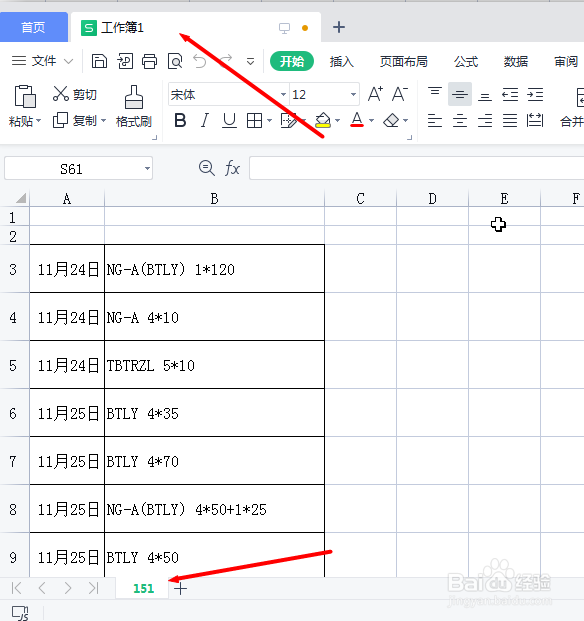Viewport: 584px width, 621px height.
Task: Jump to last sheet navigation arrow
Action: point(94,588)
